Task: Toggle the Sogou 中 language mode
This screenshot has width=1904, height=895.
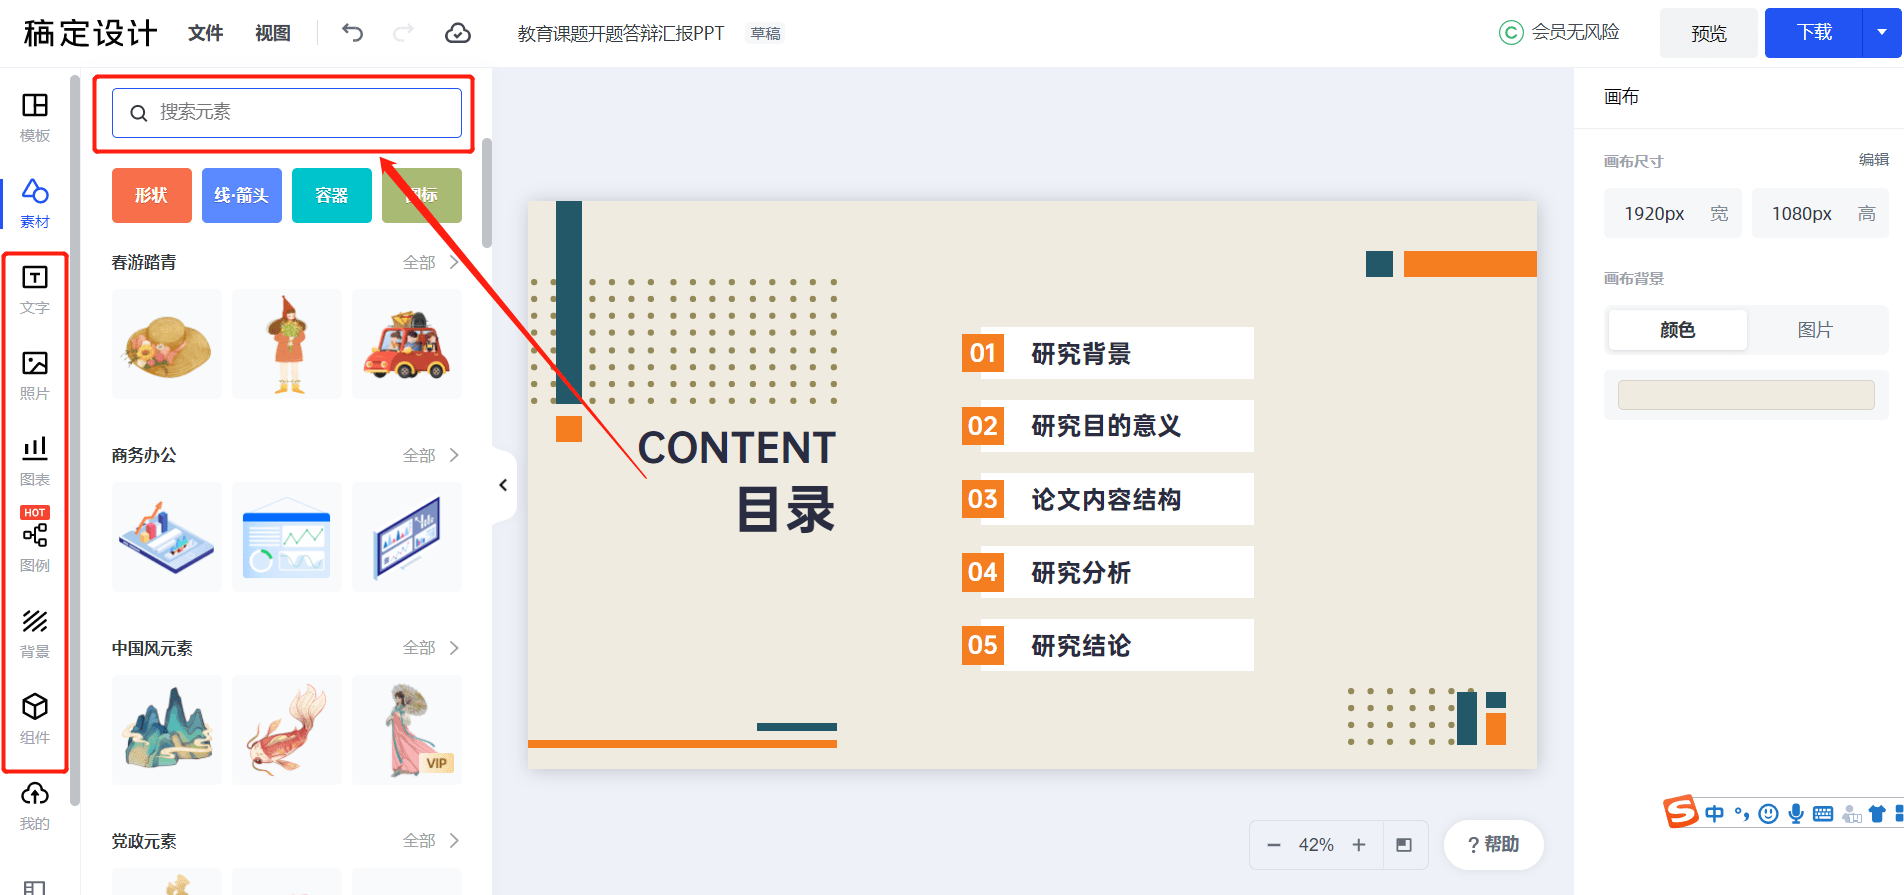Action: click(1714, 814)
